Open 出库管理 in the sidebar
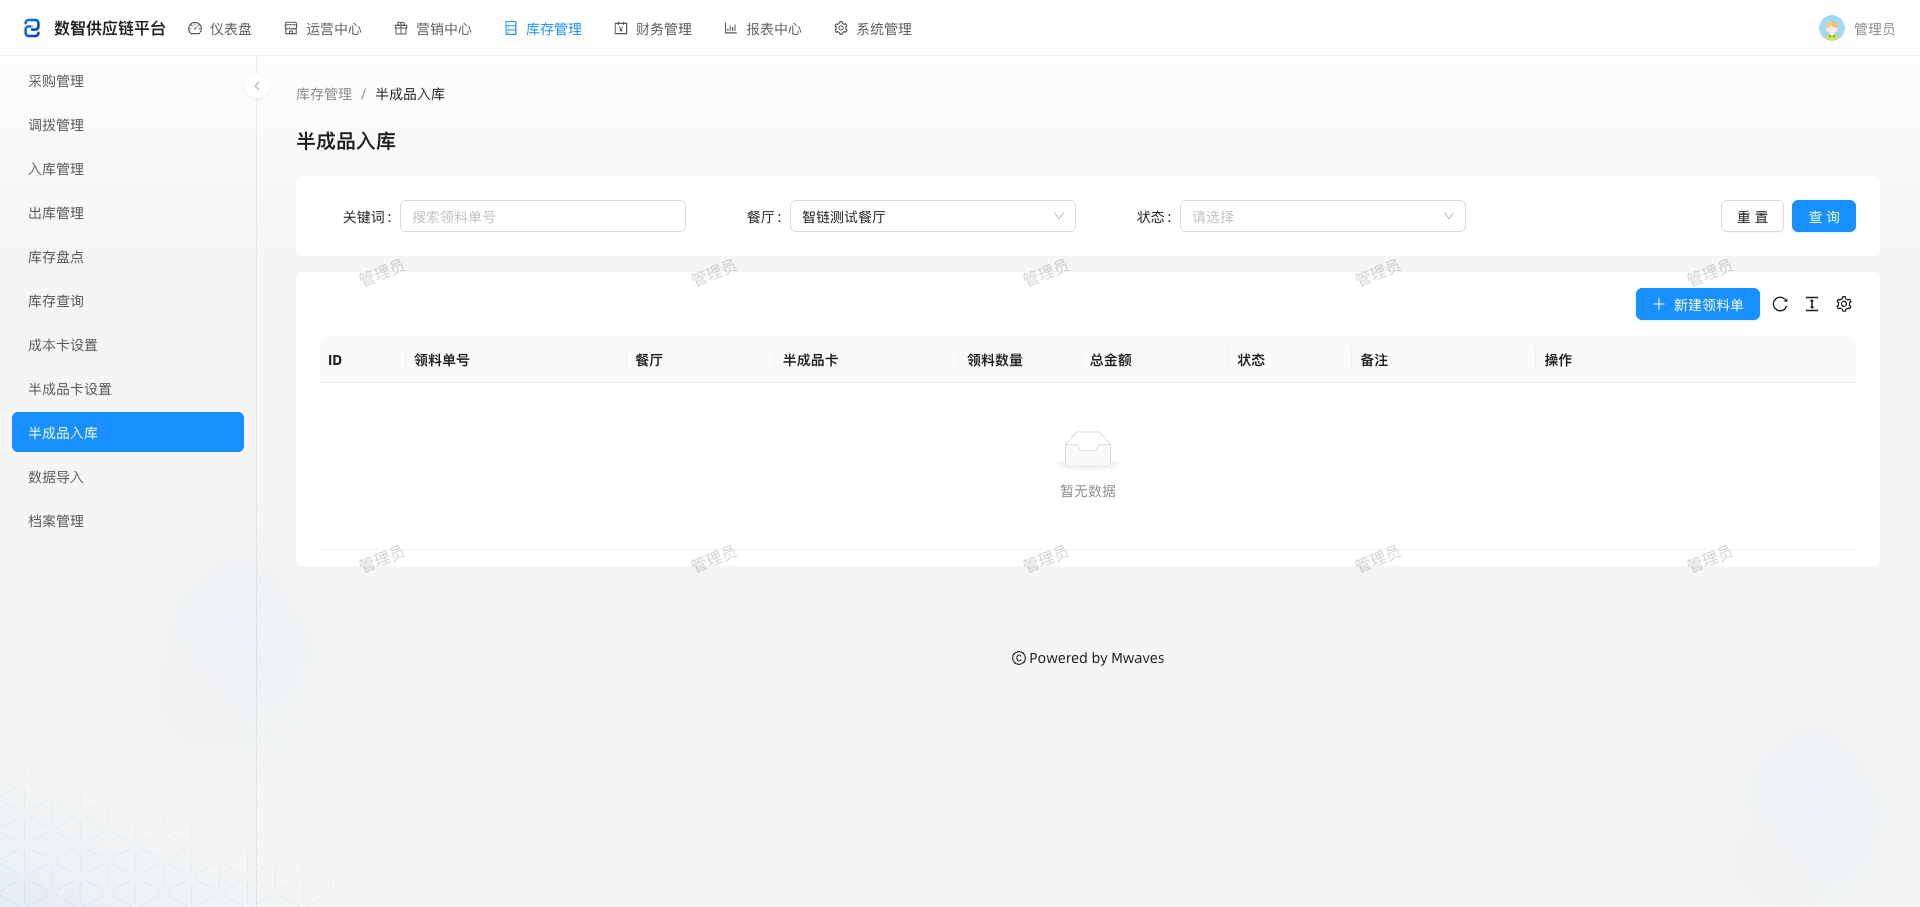The width and height of the screenshot is (1920, 907). (128, 213)
